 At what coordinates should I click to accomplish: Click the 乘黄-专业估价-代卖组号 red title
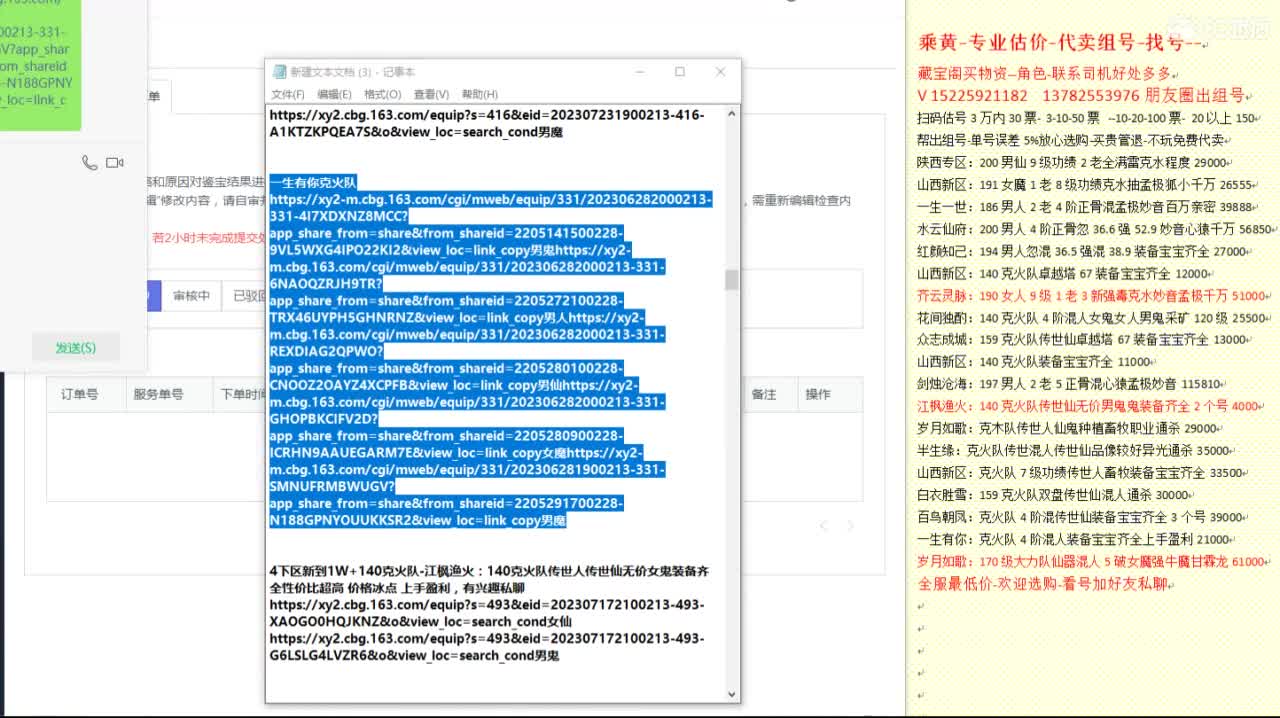[1059, 42]
